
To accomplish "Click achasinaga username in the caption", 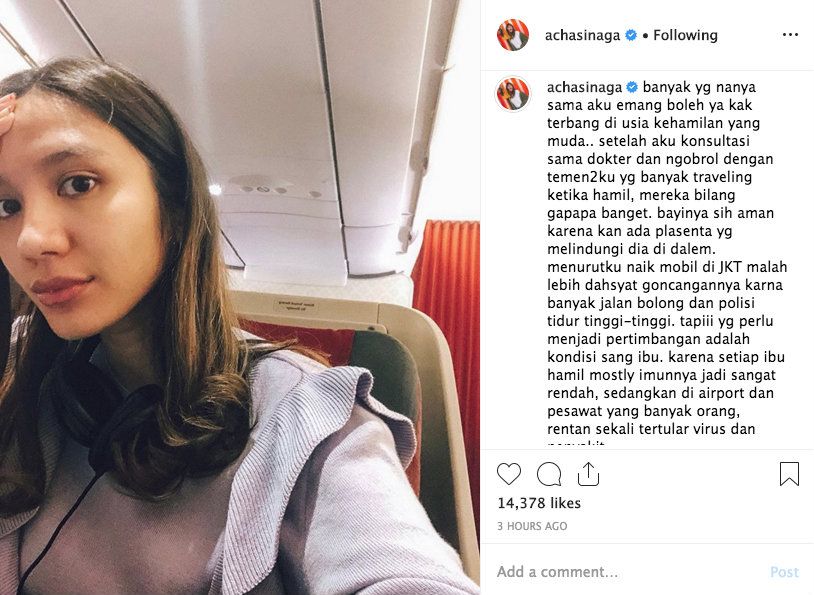I will pyautogui.click(x=584, y=87).
